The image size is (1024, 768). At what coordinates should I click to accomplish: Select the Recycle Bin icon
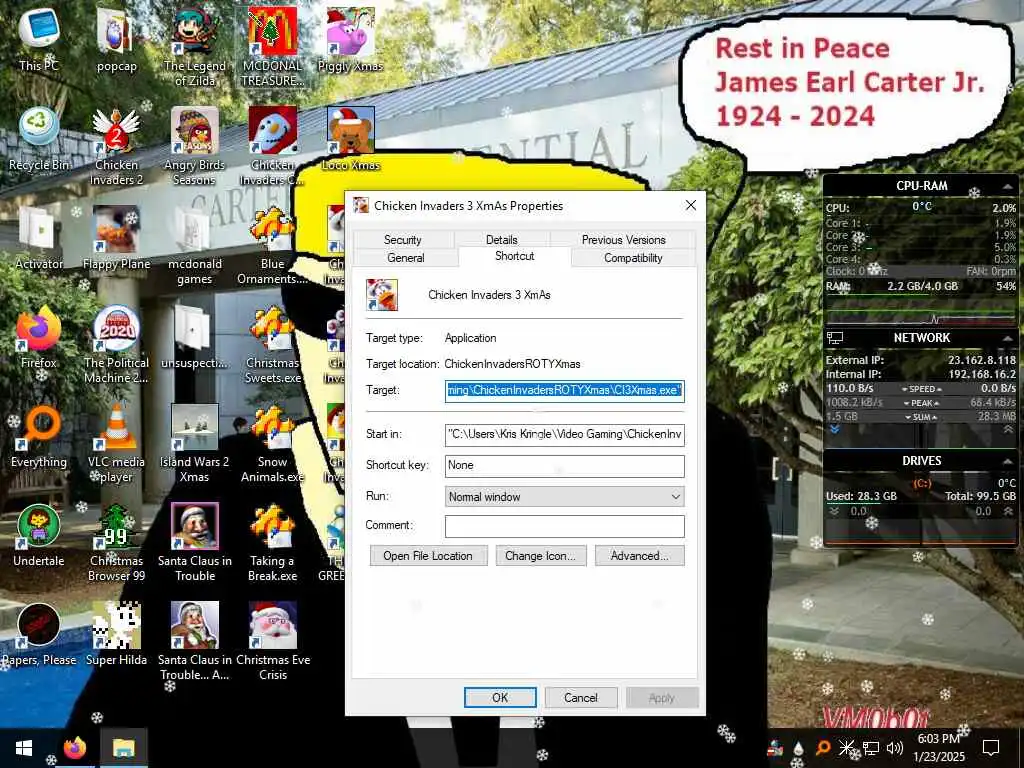[x=39, y=138]
